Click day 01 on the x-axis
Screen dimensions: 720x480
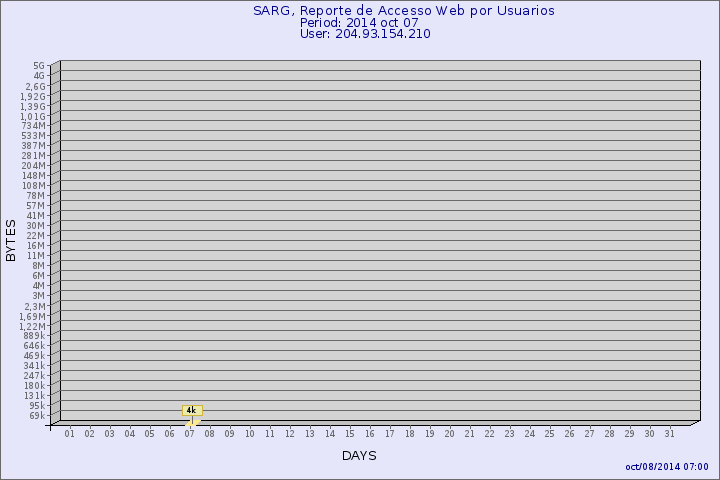point(70,433)
